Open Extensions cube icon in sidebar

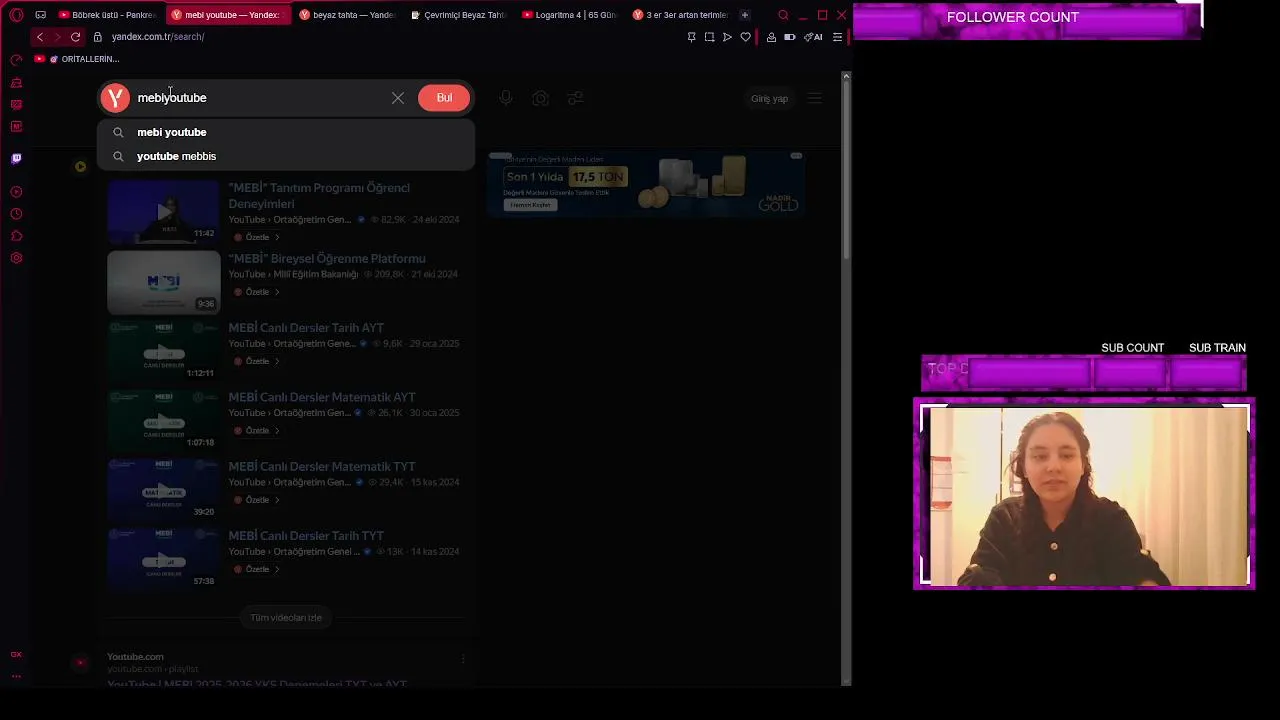pyautogui.click(x=16, y=236)
